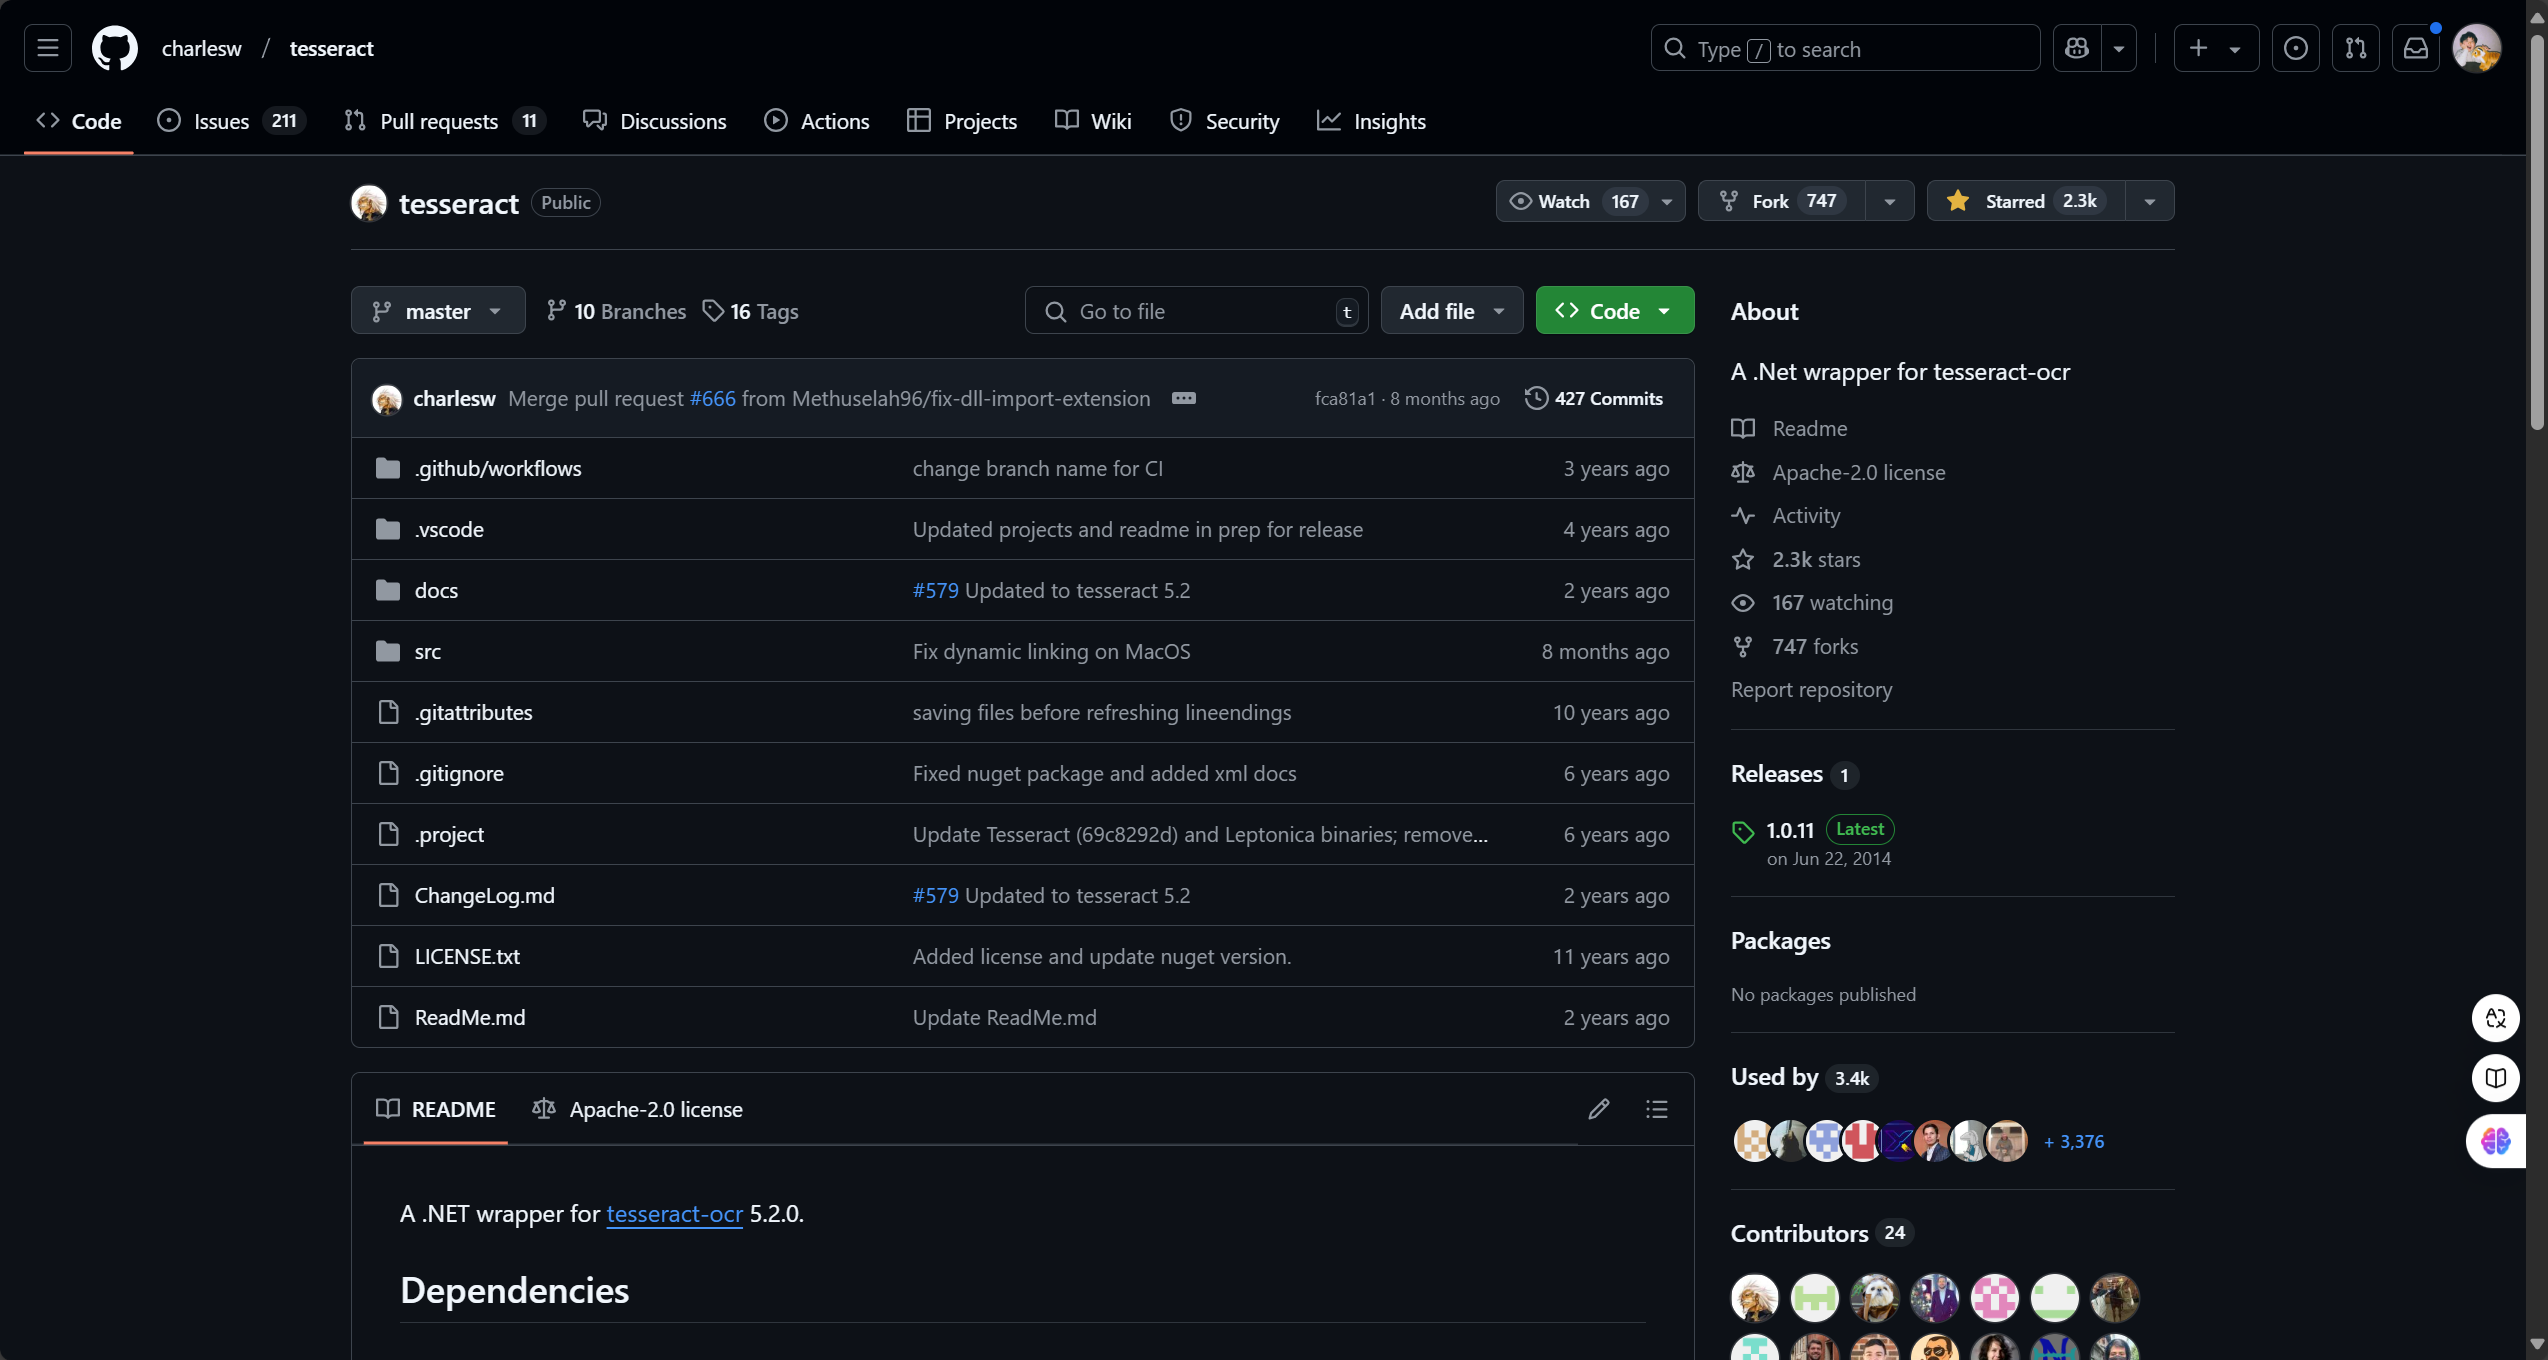This screenshot has height=1360, width=2548.
Task: Open the LICENSE.txt file
Action: 467,956
